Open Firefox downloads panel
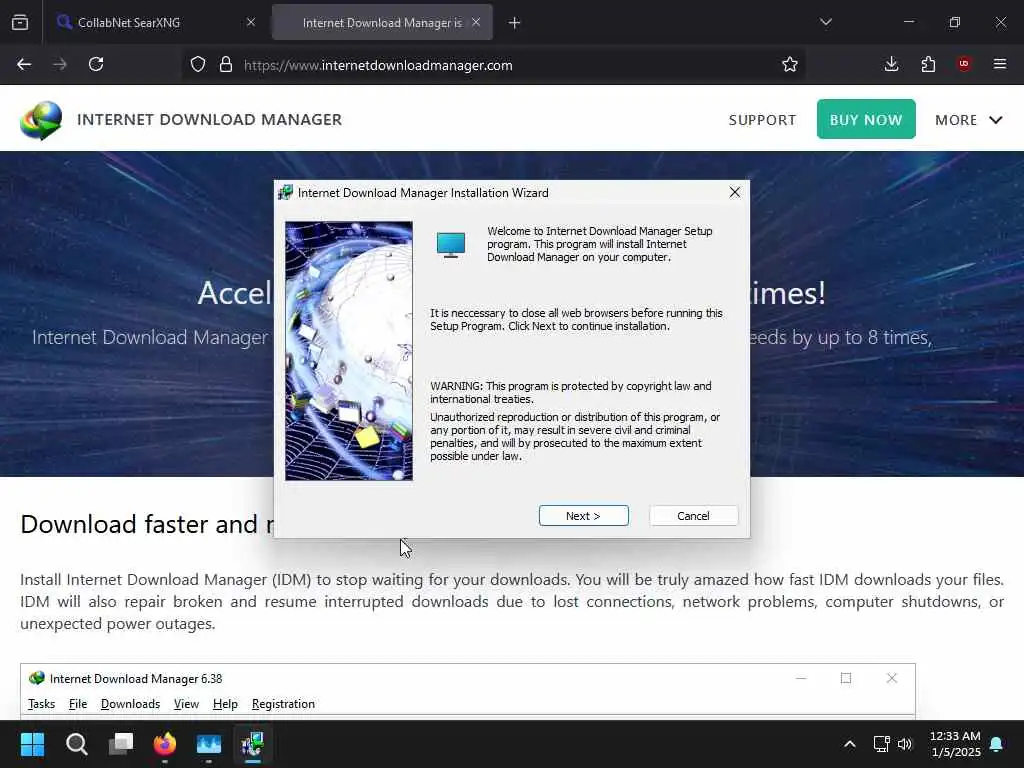Image resolution: width=1024 pixels, height=768 pixels. (x=891, y=64)
